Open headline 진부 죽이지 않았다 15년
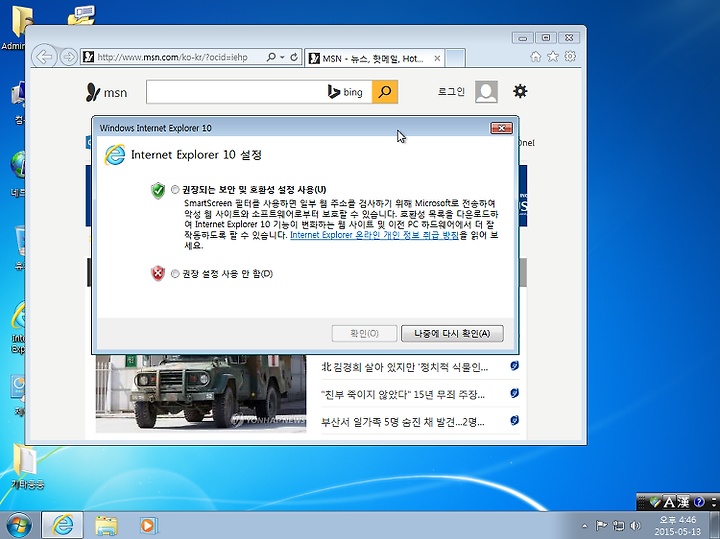720x539 pixels. click(x=403, y=394)
